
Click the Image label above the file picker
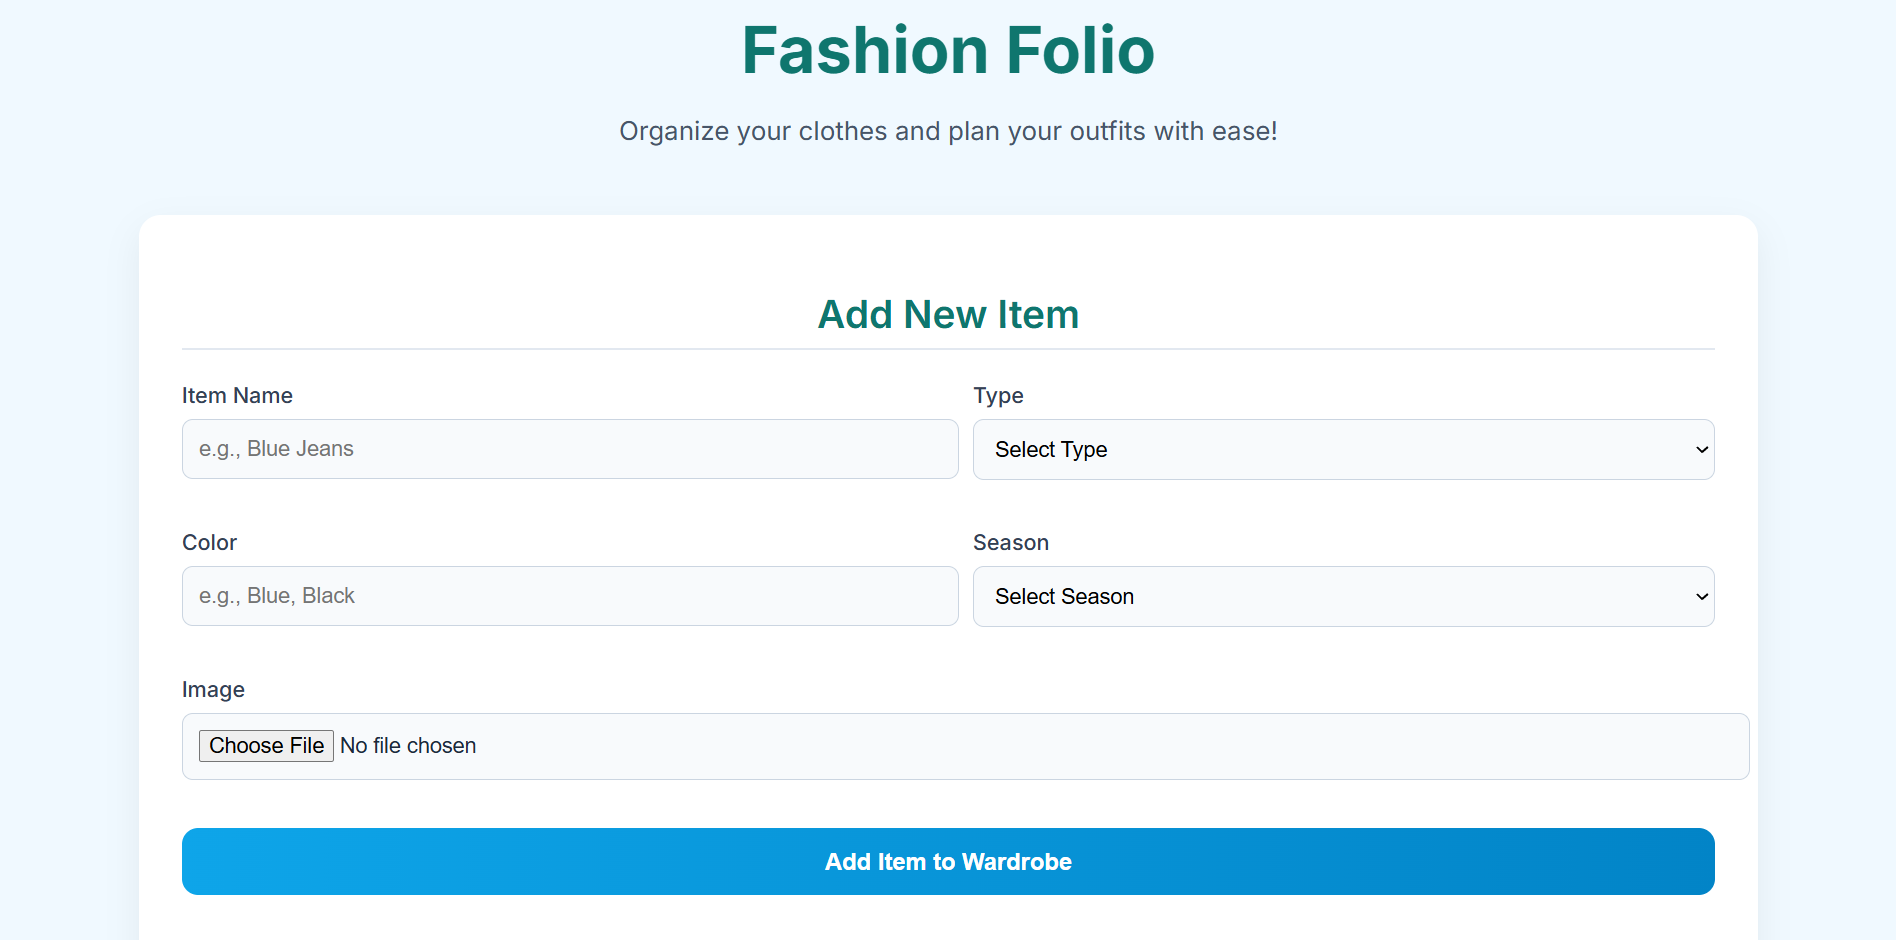click(x=214, y=689)
